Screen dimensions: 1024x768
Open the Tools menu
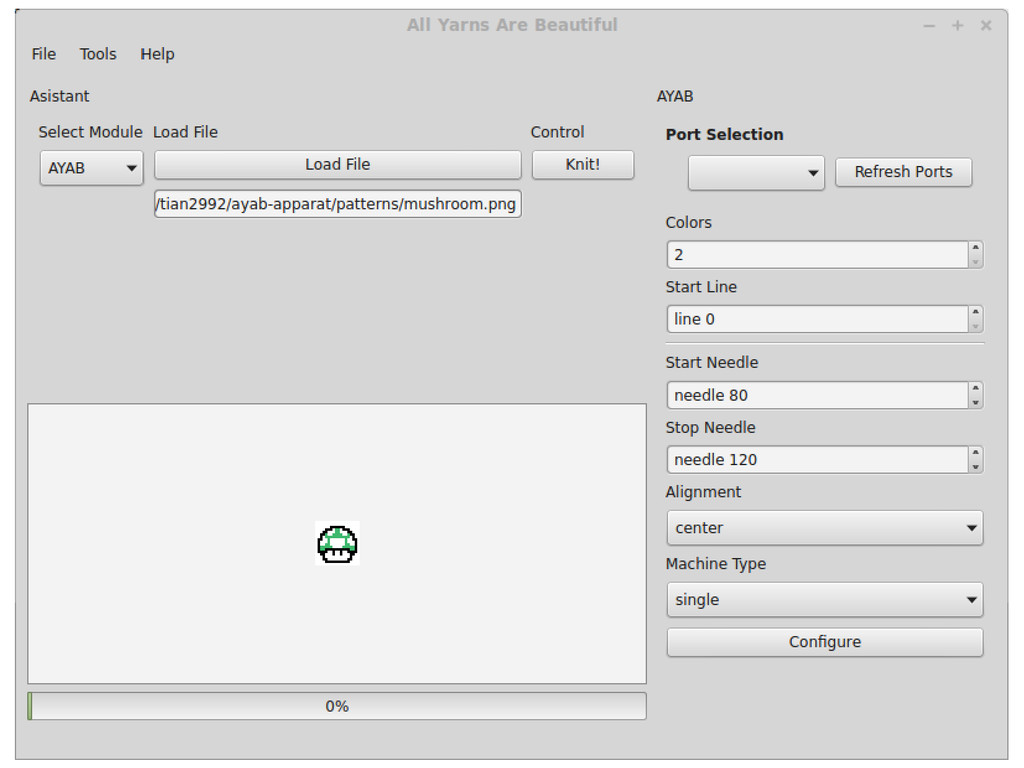98,54
